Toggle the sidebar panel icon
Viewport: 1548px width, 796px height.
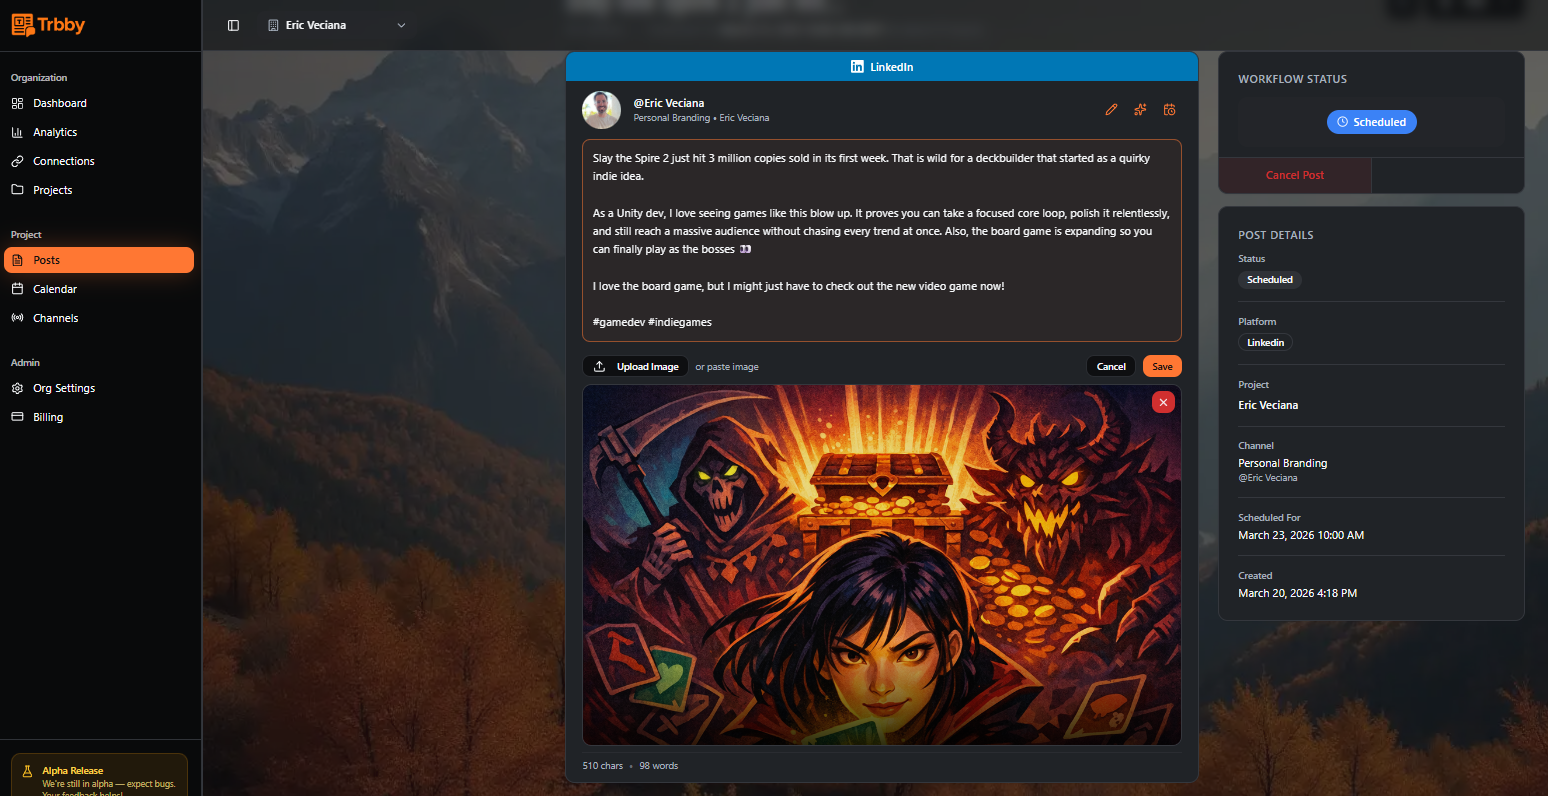point(233,25)
